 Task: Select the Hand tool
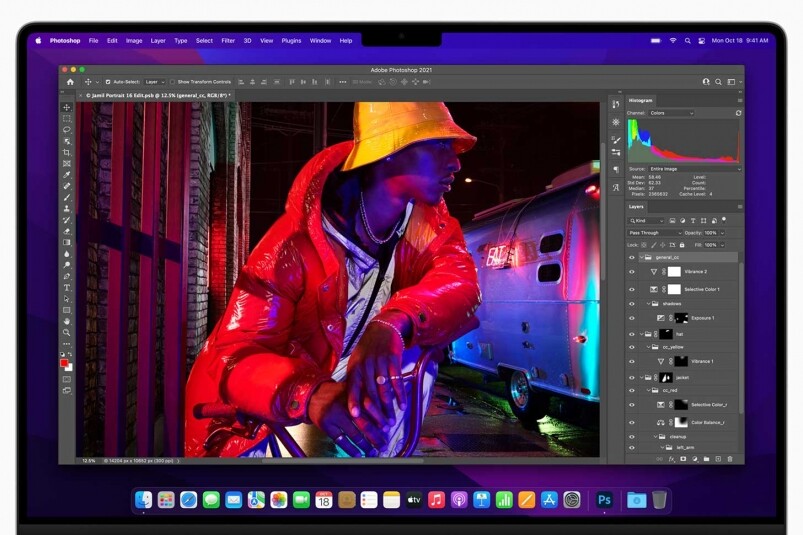(x=67, y=322)
